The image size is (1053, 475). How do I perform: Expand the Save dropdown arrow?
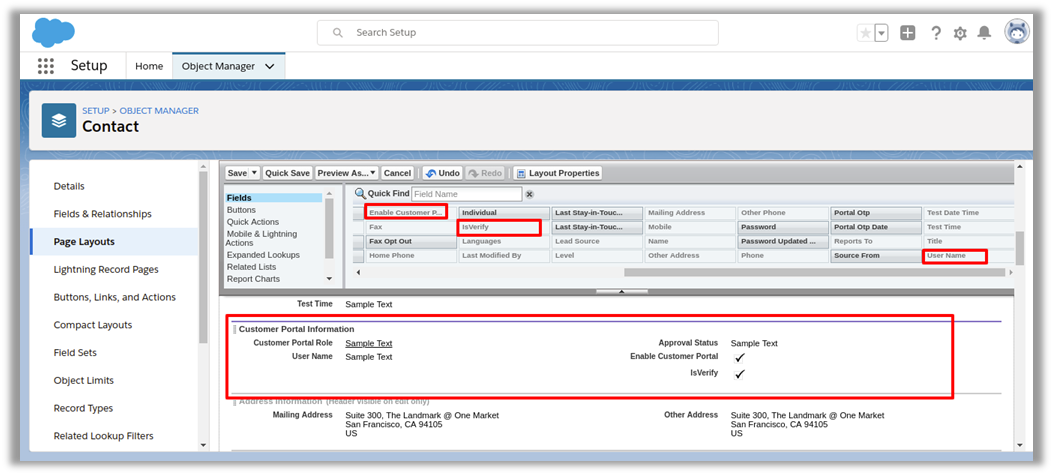click(x=254, y=173)
